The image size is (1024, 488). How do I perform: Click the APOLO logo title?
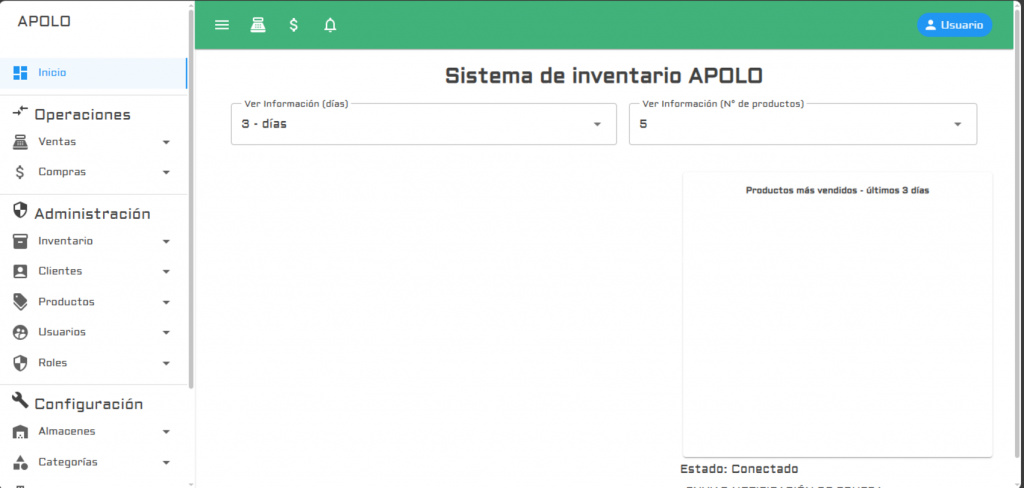[44, 21]
